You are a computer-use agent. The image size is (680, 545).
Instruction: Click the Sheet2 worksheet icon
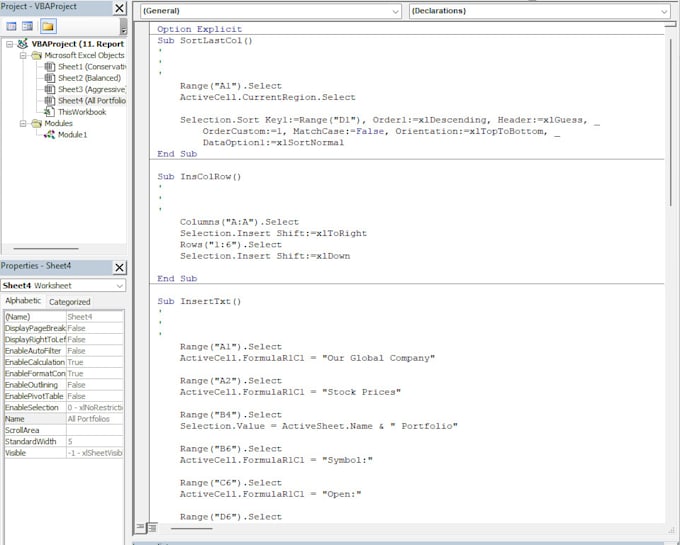(x=50, y=78)
